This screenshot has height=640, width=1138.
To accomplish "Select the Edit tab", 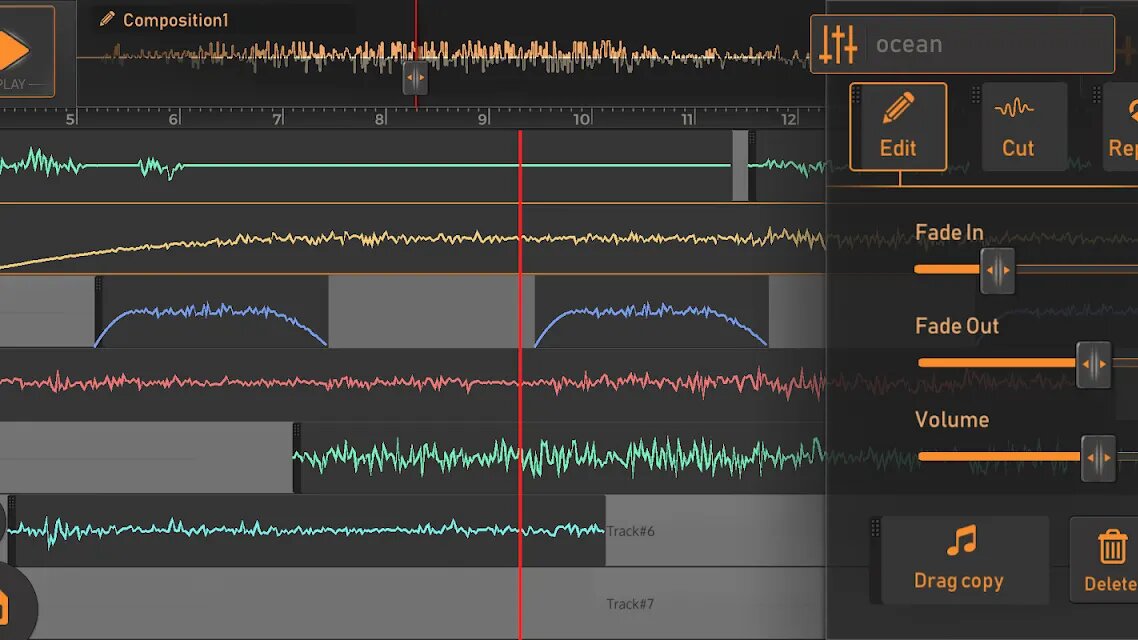I will point(898,127).
